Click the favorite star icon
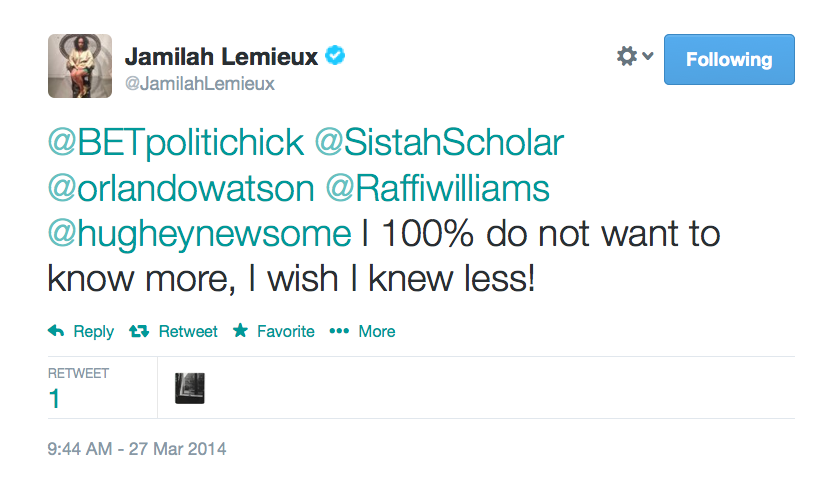The image size is (833, 498). [x=240, y=331]
